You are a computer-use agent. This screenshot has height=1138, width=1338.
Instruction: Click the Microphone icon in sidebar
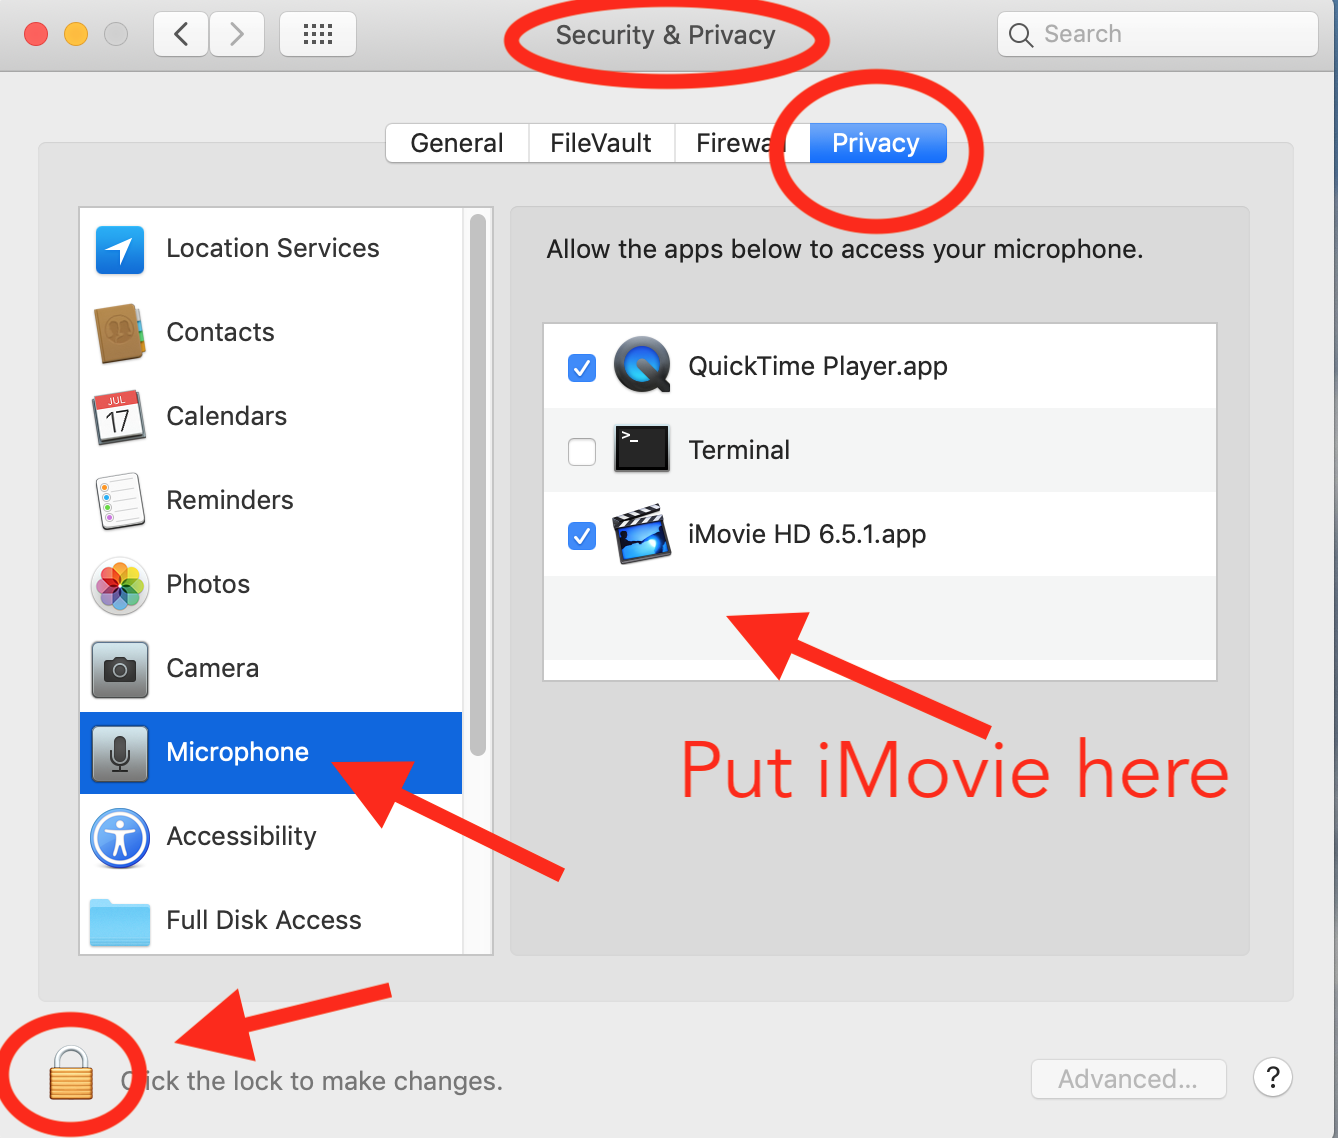click(120, 753)
